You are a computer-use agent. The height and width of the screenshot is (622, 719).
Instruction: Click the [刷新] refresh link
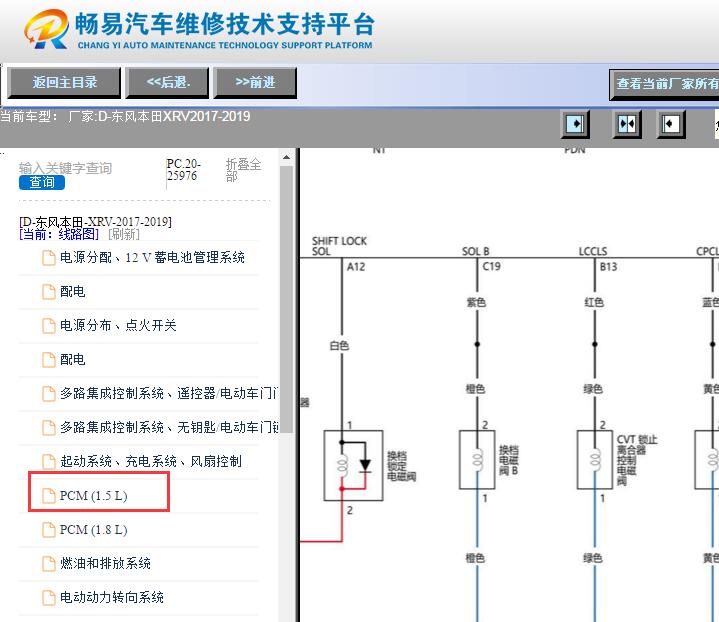124,234
